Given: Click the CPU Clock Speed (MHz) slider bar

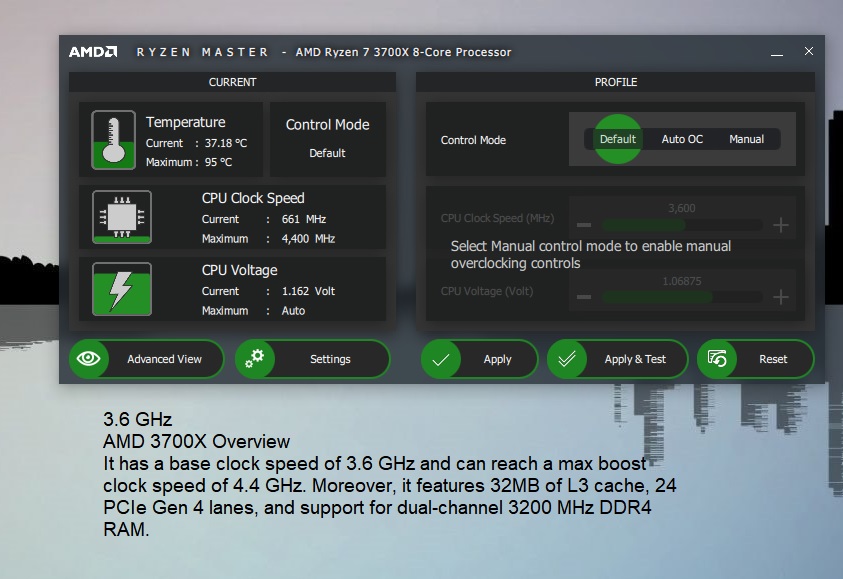Looking at the screenshot, I should pyautogui.click(x=682, y=225).
